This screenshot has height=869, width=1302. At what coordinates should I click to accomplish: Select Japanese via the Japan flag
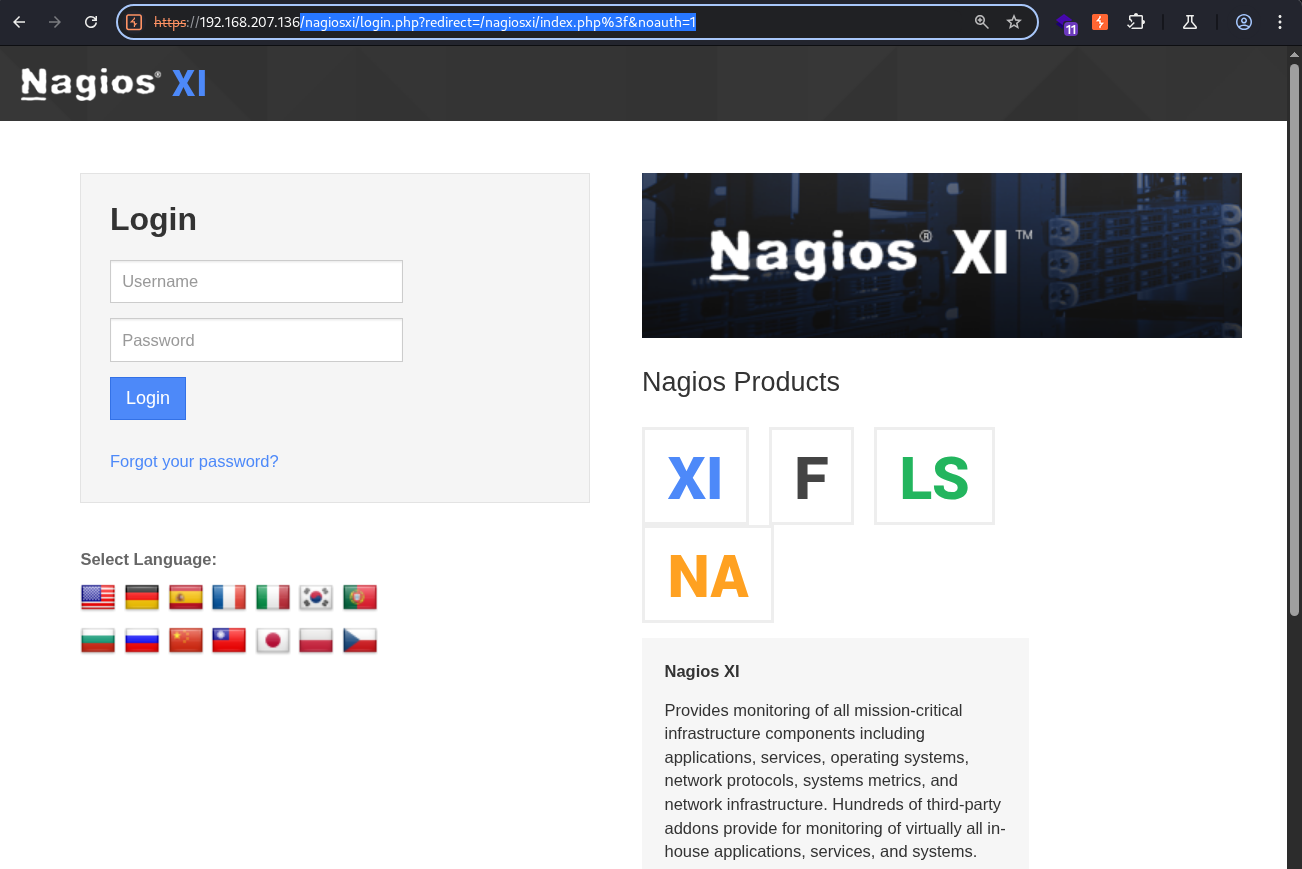(x=273, y=640)
